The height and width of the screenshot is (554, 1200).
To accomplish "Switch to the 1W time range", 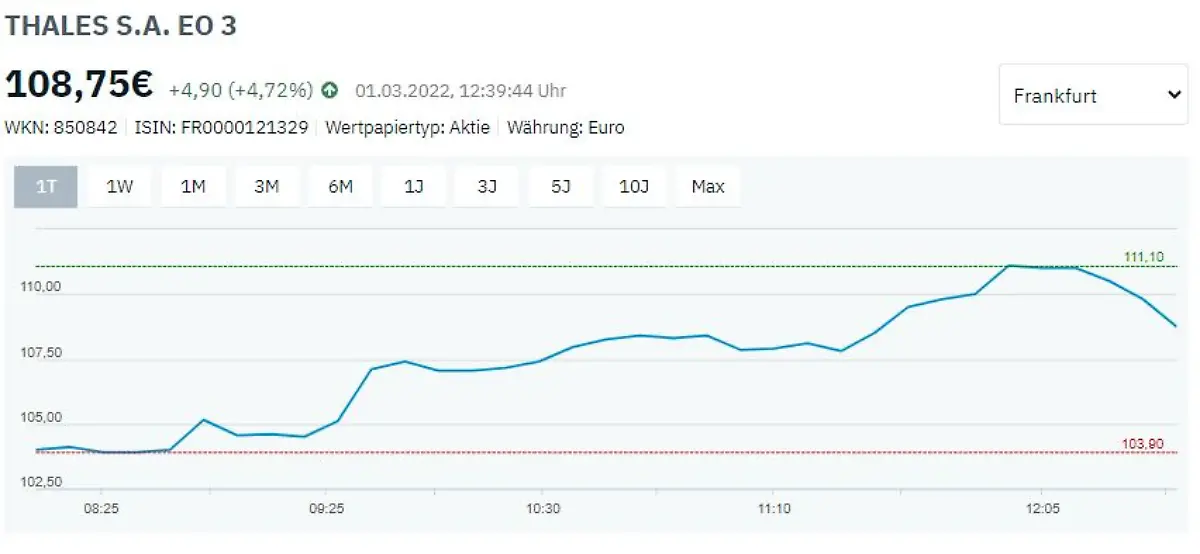I will (120, 187).
